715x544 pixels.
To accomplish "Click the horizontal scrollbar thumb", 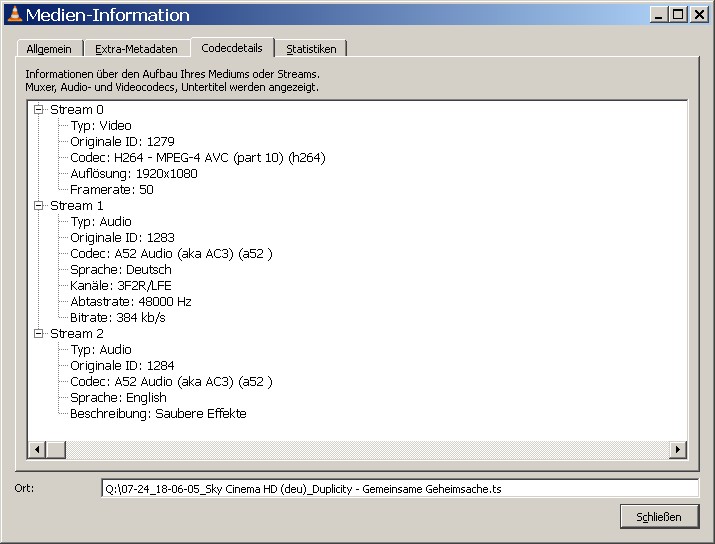I will (56, 450).
